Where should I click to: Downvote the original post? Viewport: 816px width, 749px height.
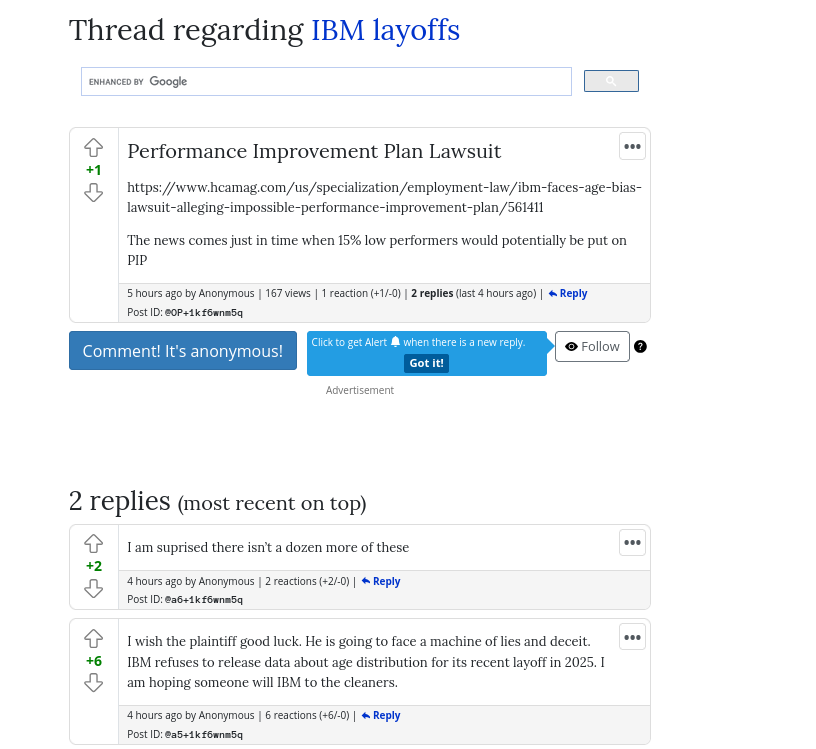click(93, 193)
